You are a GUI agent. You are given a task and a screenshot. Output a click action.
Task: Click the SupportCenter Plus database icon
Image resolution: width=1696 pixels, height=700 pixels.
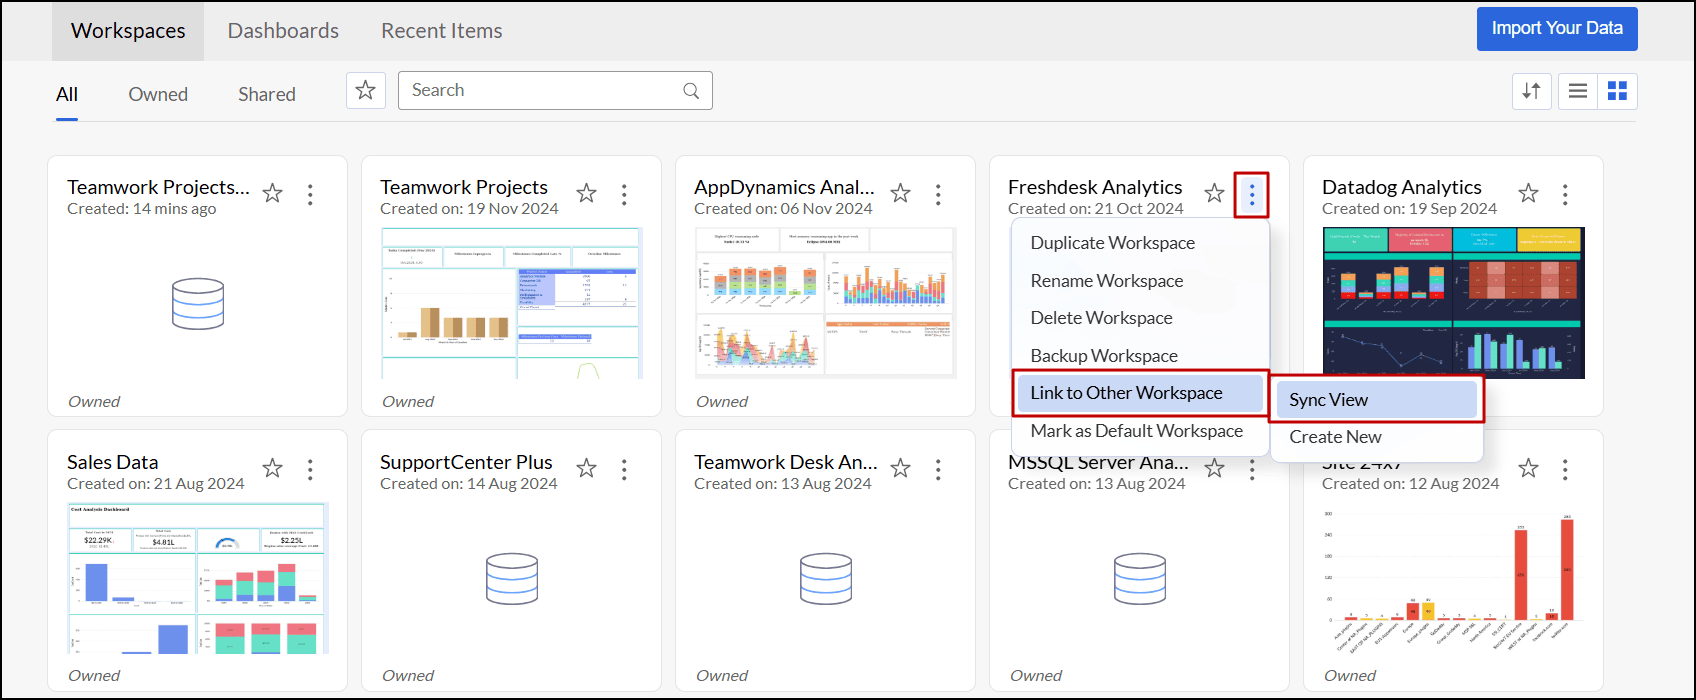pos(512,578)
